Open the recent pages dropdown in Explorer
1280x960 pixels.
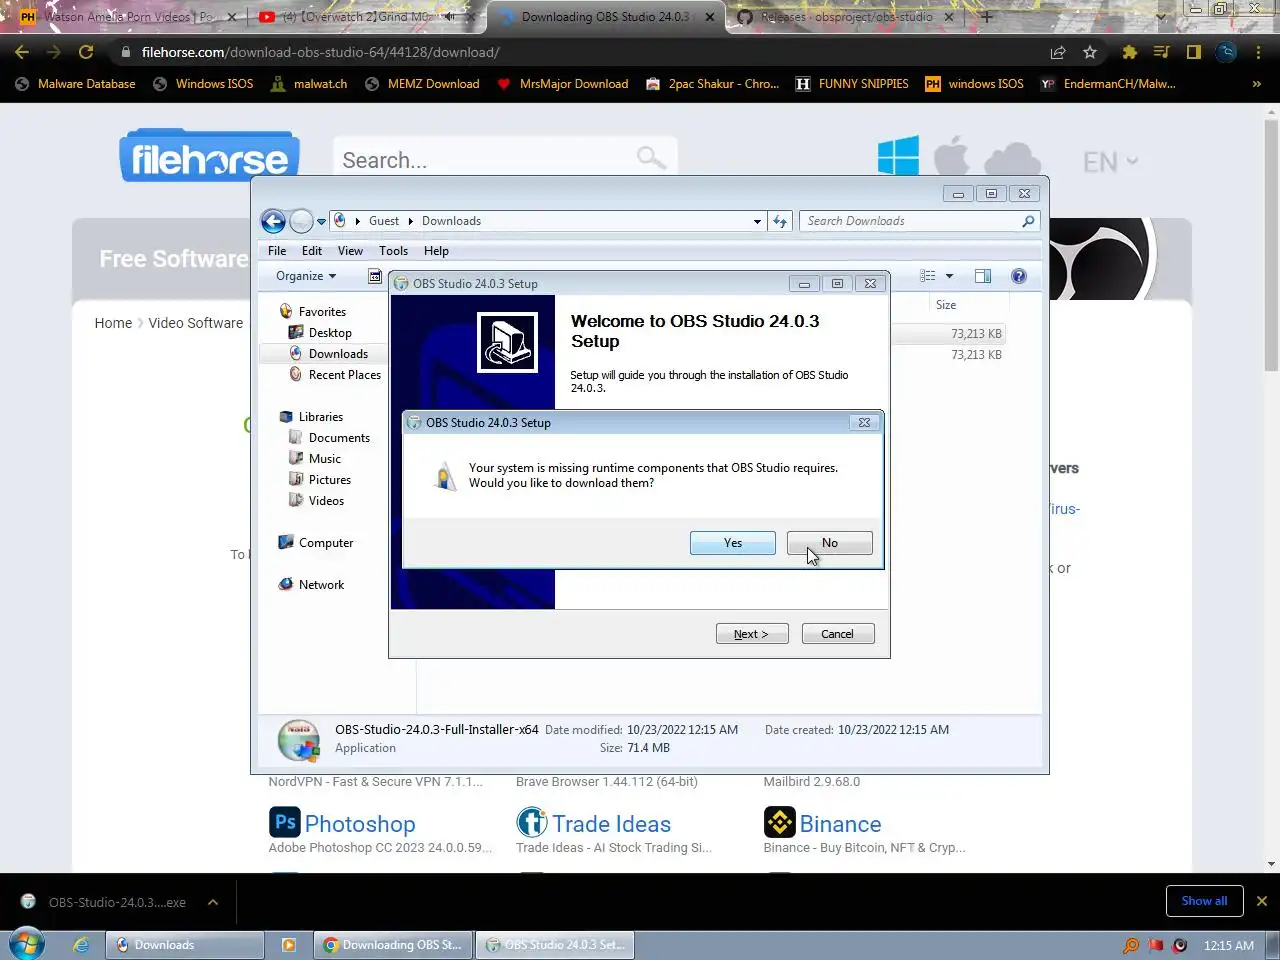tap(321, 222)
